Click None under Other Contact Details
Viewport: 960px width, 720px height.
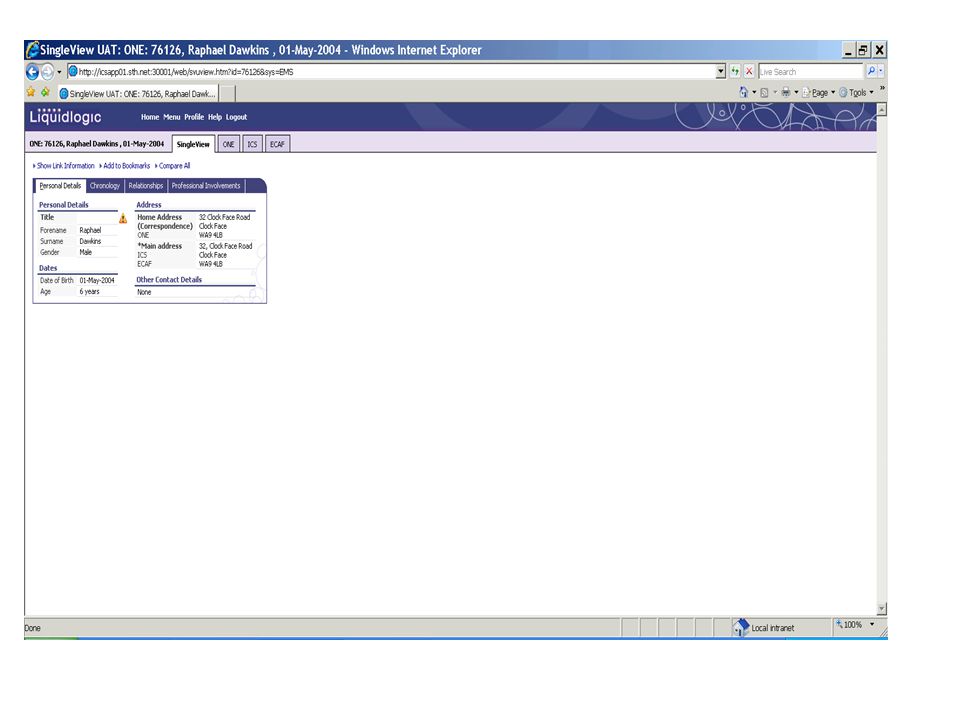pyautogui.click(x=144, y=292)
